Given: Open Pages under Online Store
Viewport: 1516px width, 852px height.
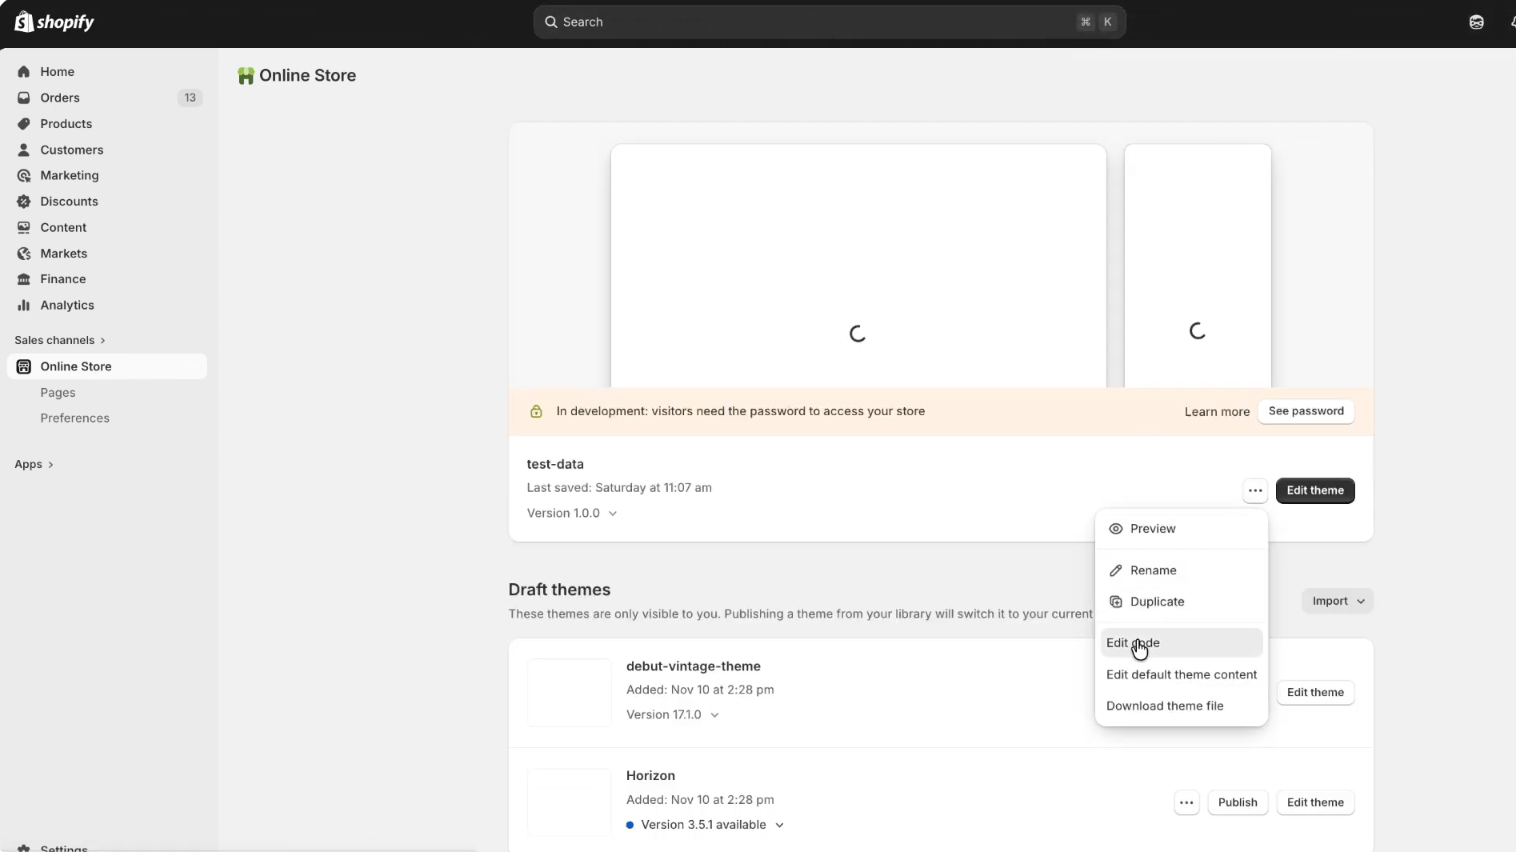Looking at the screenshot, I should point(58,393).
